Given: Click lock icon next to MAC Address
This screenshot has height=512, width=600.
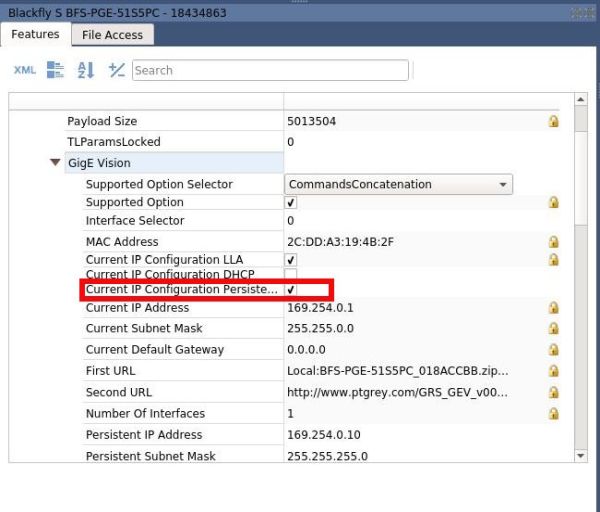Looking at the screenshot, I should point(553,241).
